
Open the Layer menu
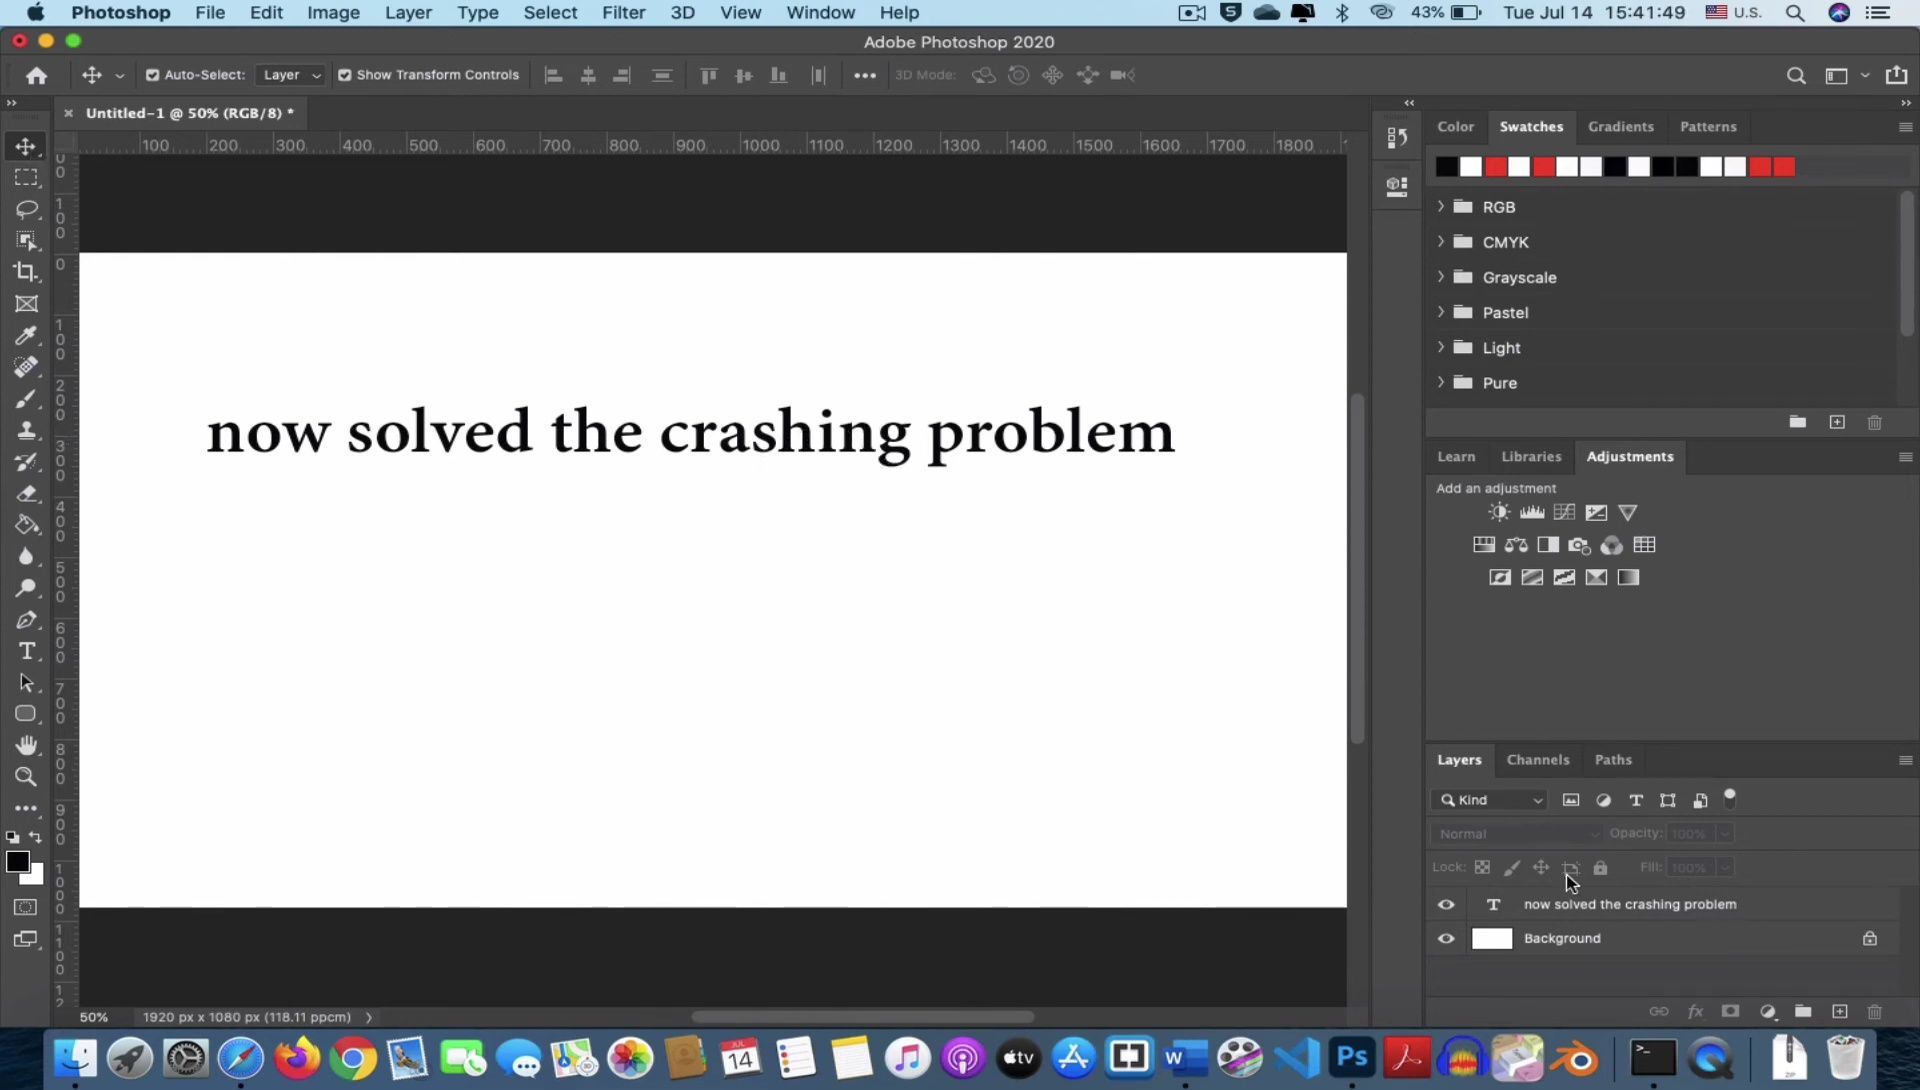(408, 13)
